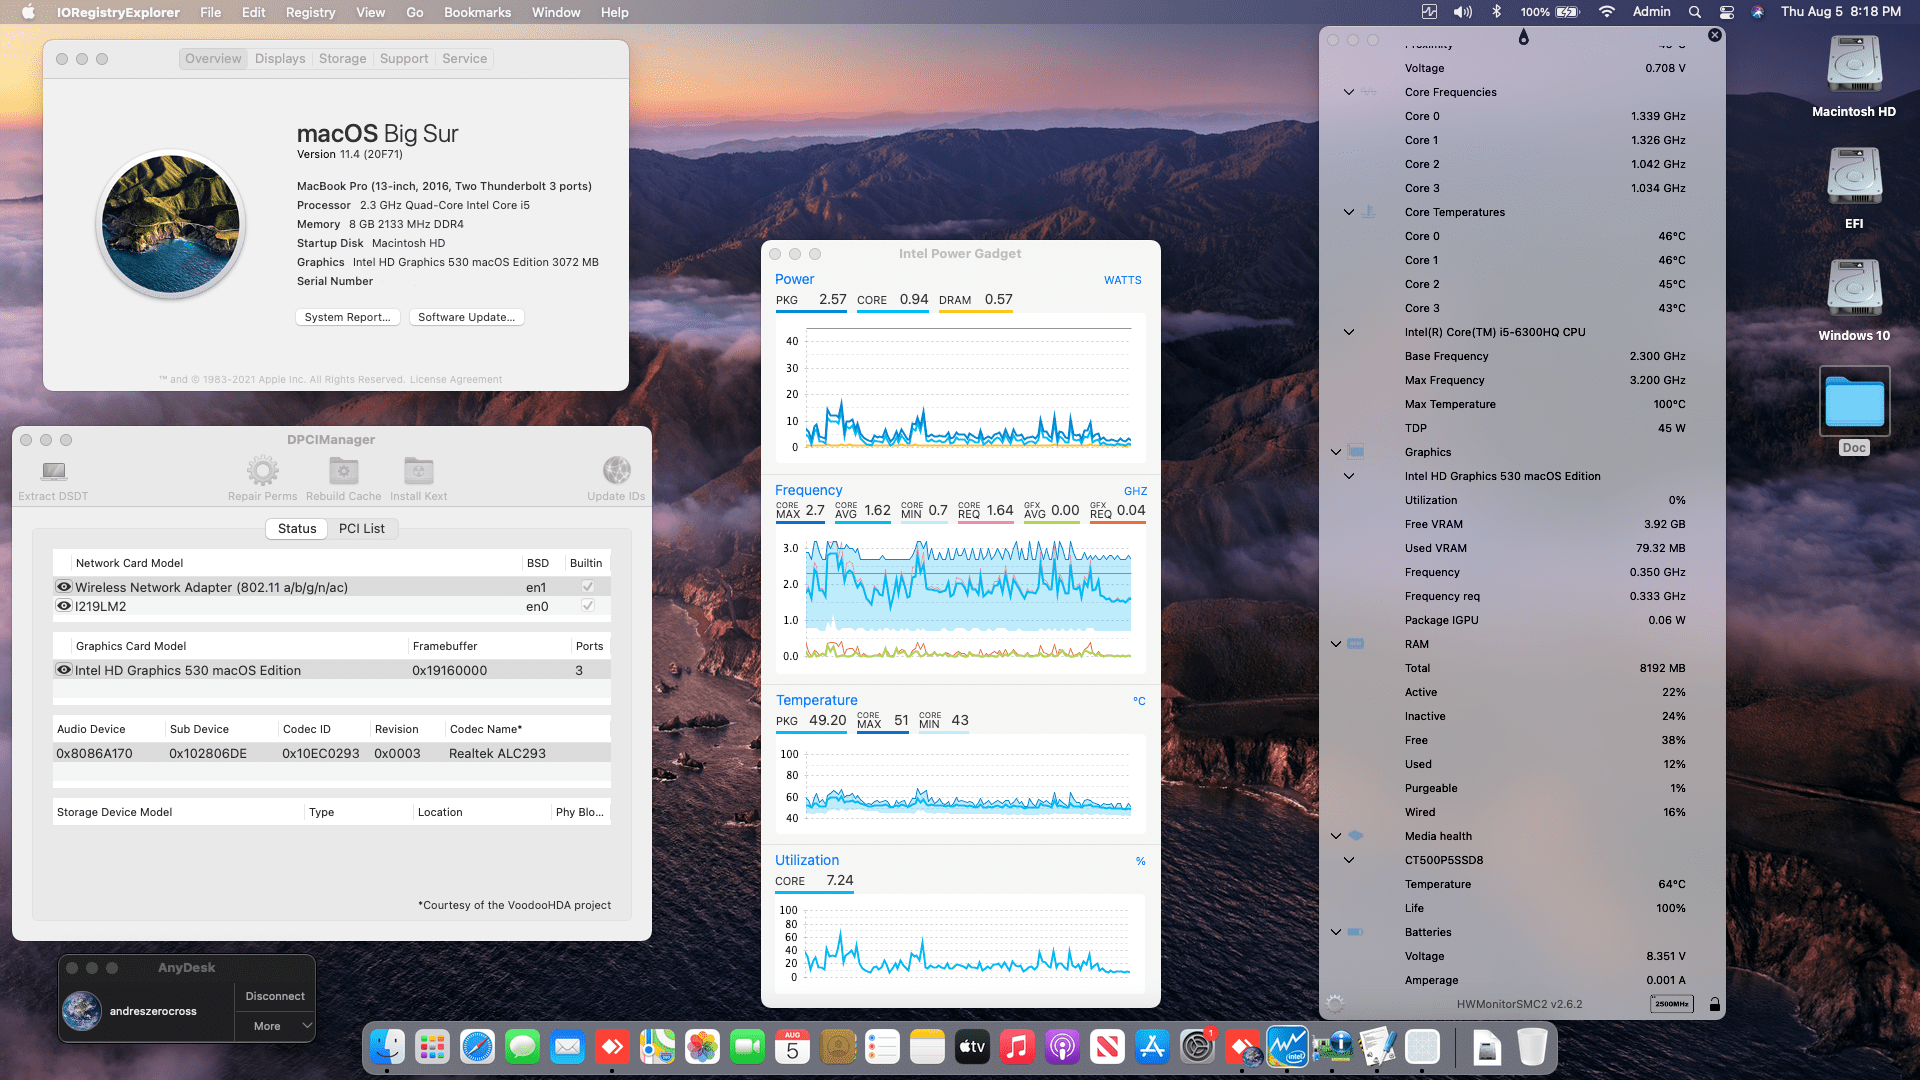
Task: Open Messages from the Dock
Action: point(522,1047)
